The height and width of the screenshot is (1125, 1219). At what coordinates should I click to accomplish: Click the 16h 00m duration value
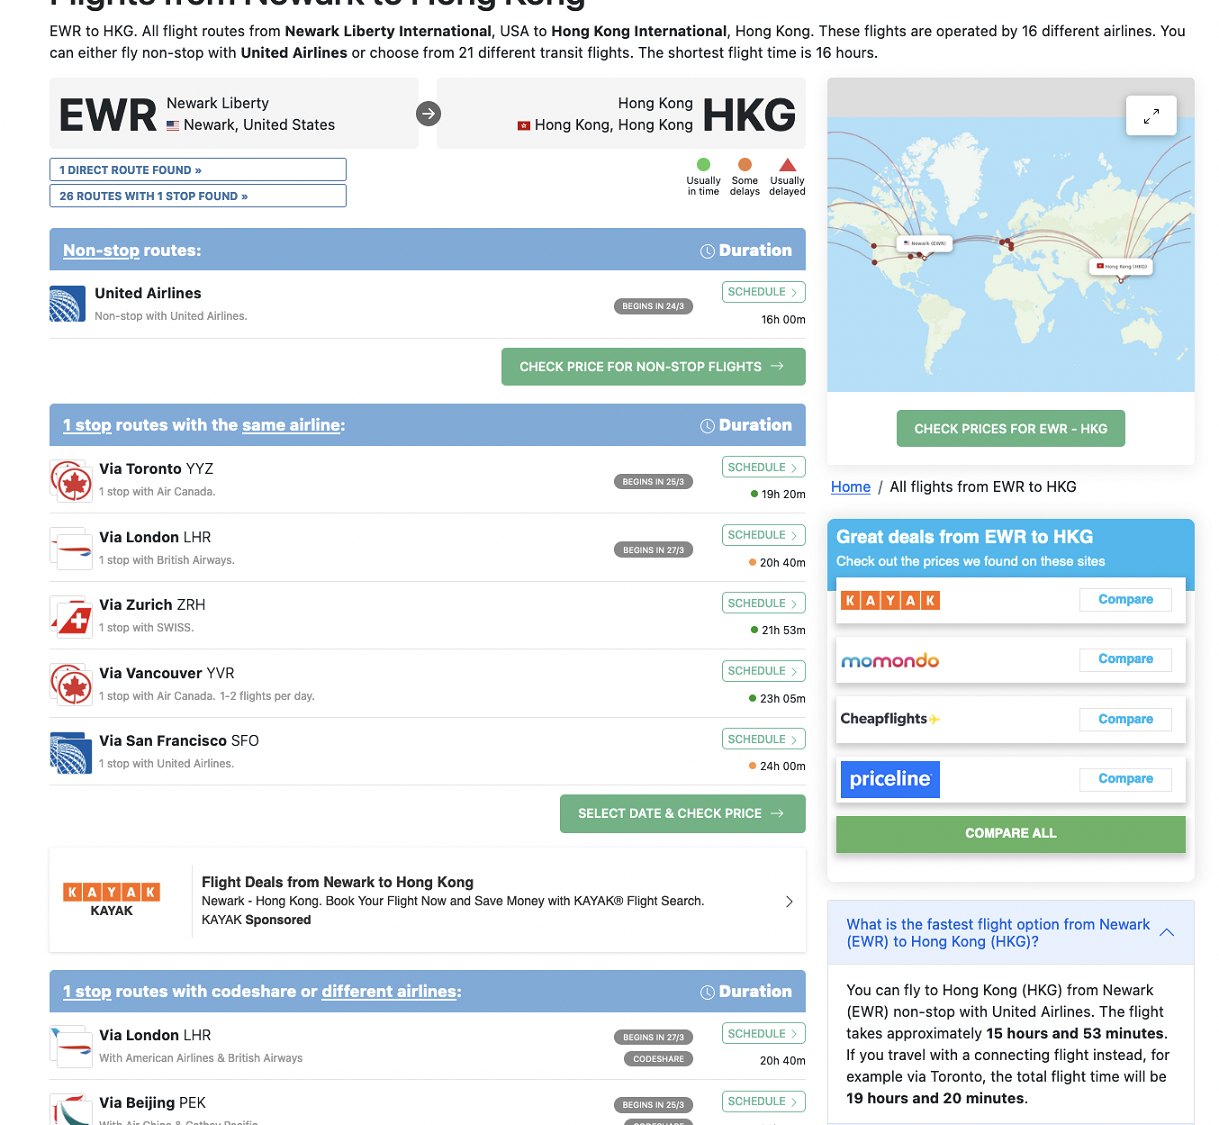pyautogui.click(x=783, y=320)
